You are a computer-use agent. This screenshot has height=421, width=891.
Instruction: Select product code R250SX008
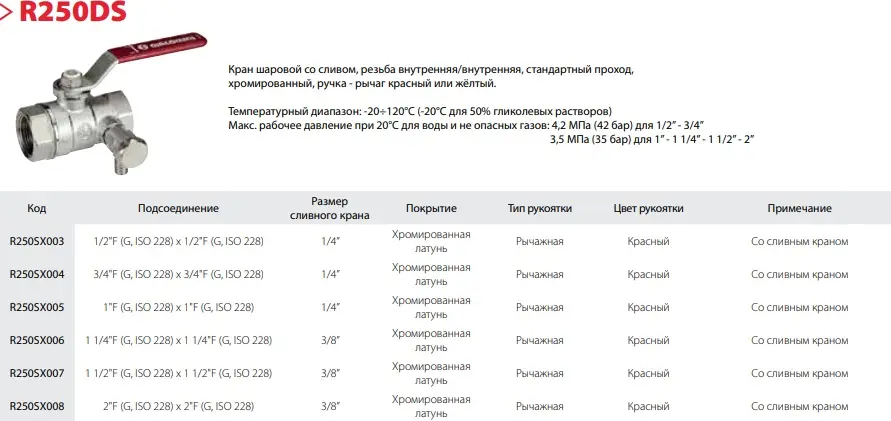tap(36, 406)
